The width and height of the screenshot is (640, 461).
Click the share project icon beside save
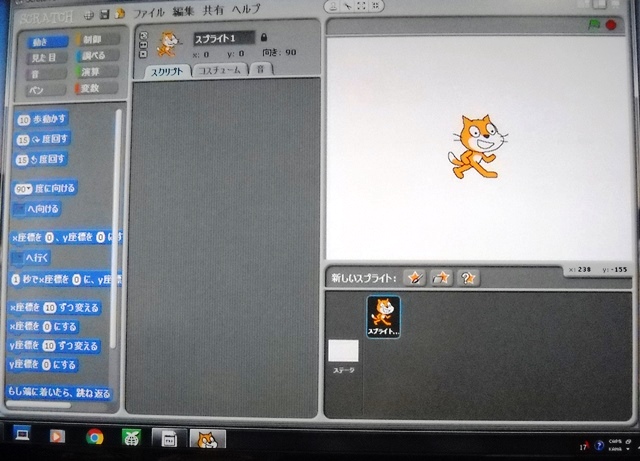(119, 14)
